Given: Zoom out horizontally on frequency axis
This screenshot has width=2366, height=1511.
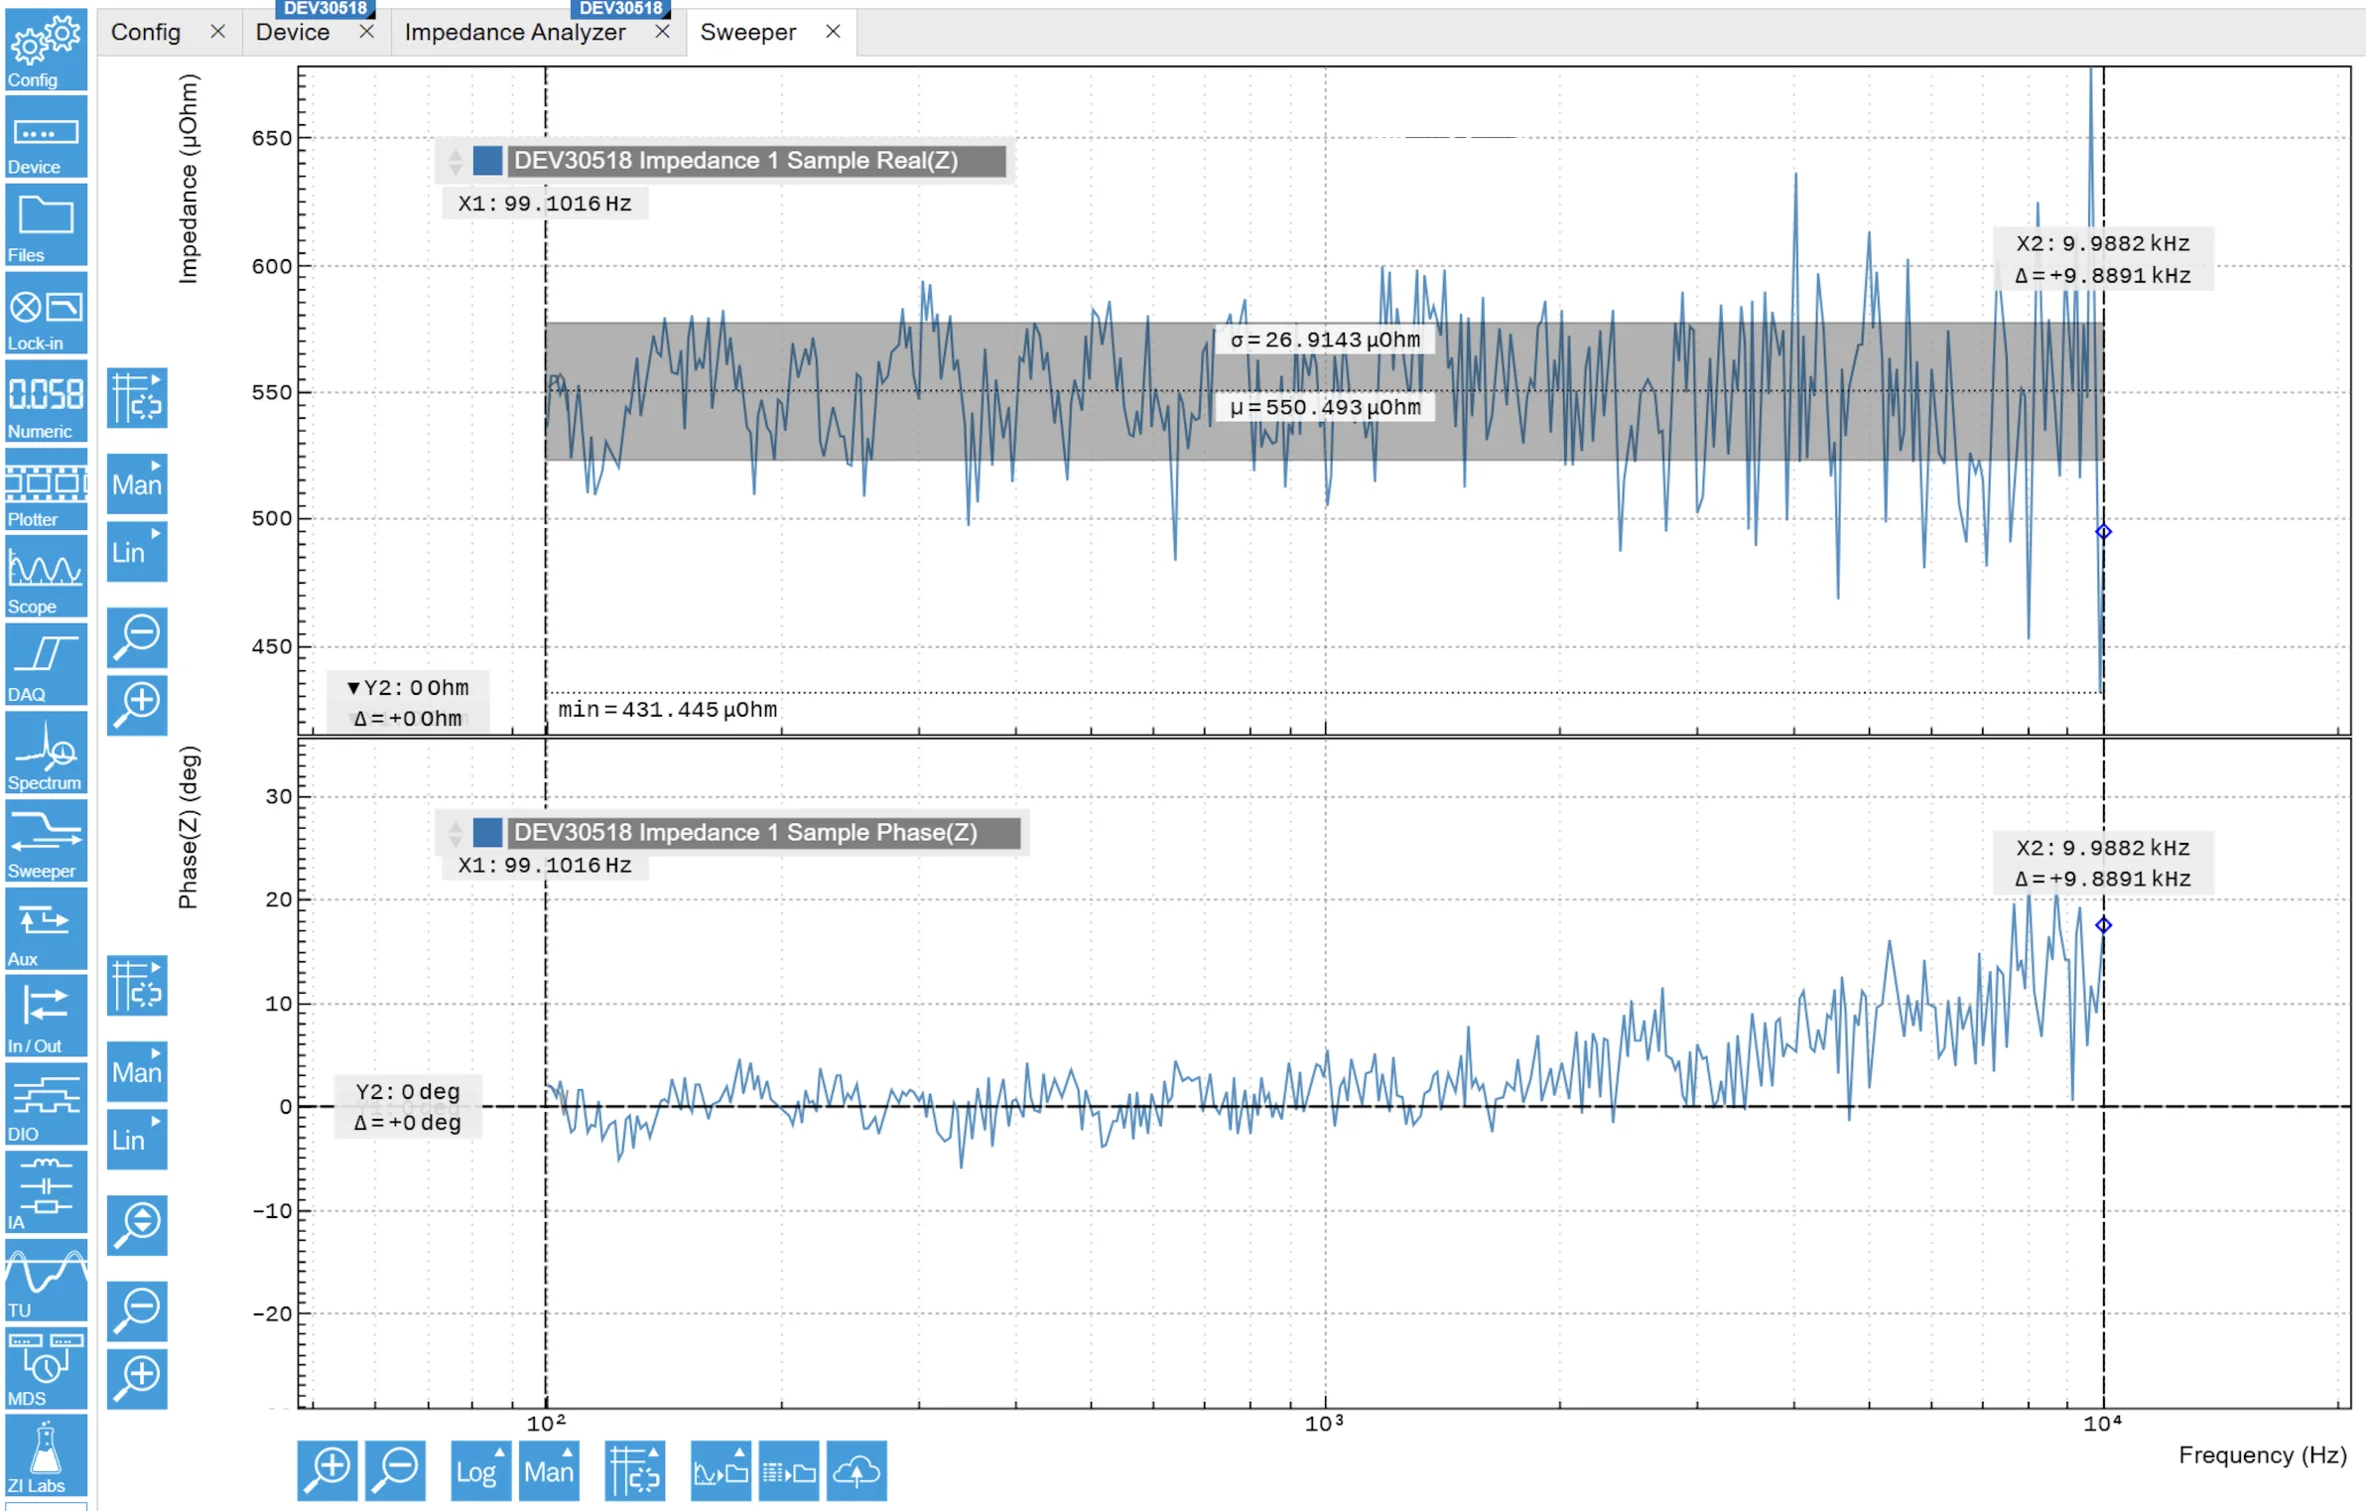Looking at the screenshot, I should [x=396, y=1470].
